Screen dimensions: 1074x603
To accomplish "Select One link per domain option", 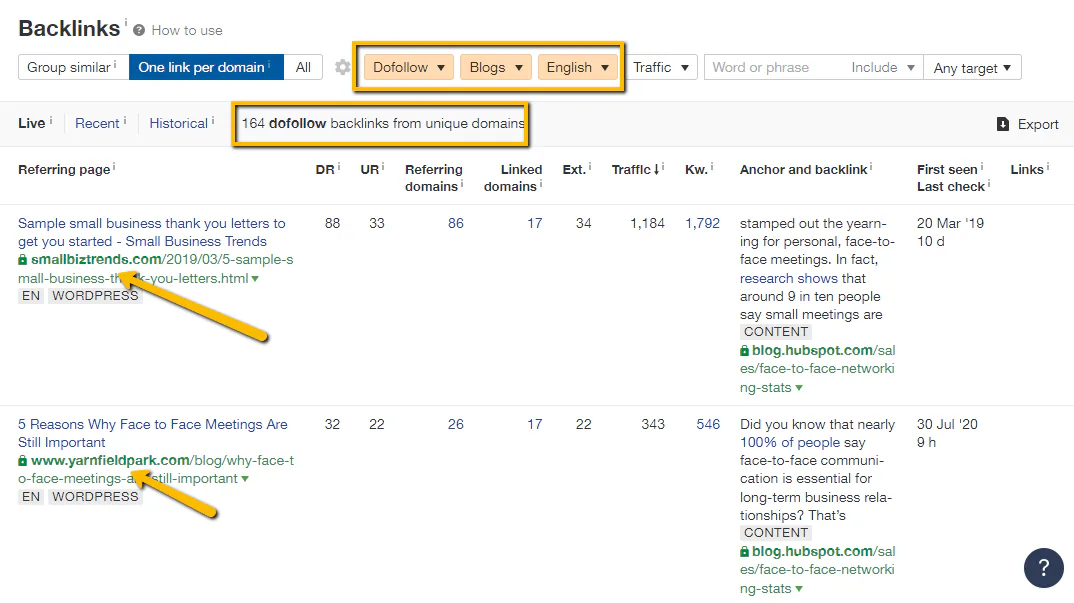I will click(x=206, y=67).
